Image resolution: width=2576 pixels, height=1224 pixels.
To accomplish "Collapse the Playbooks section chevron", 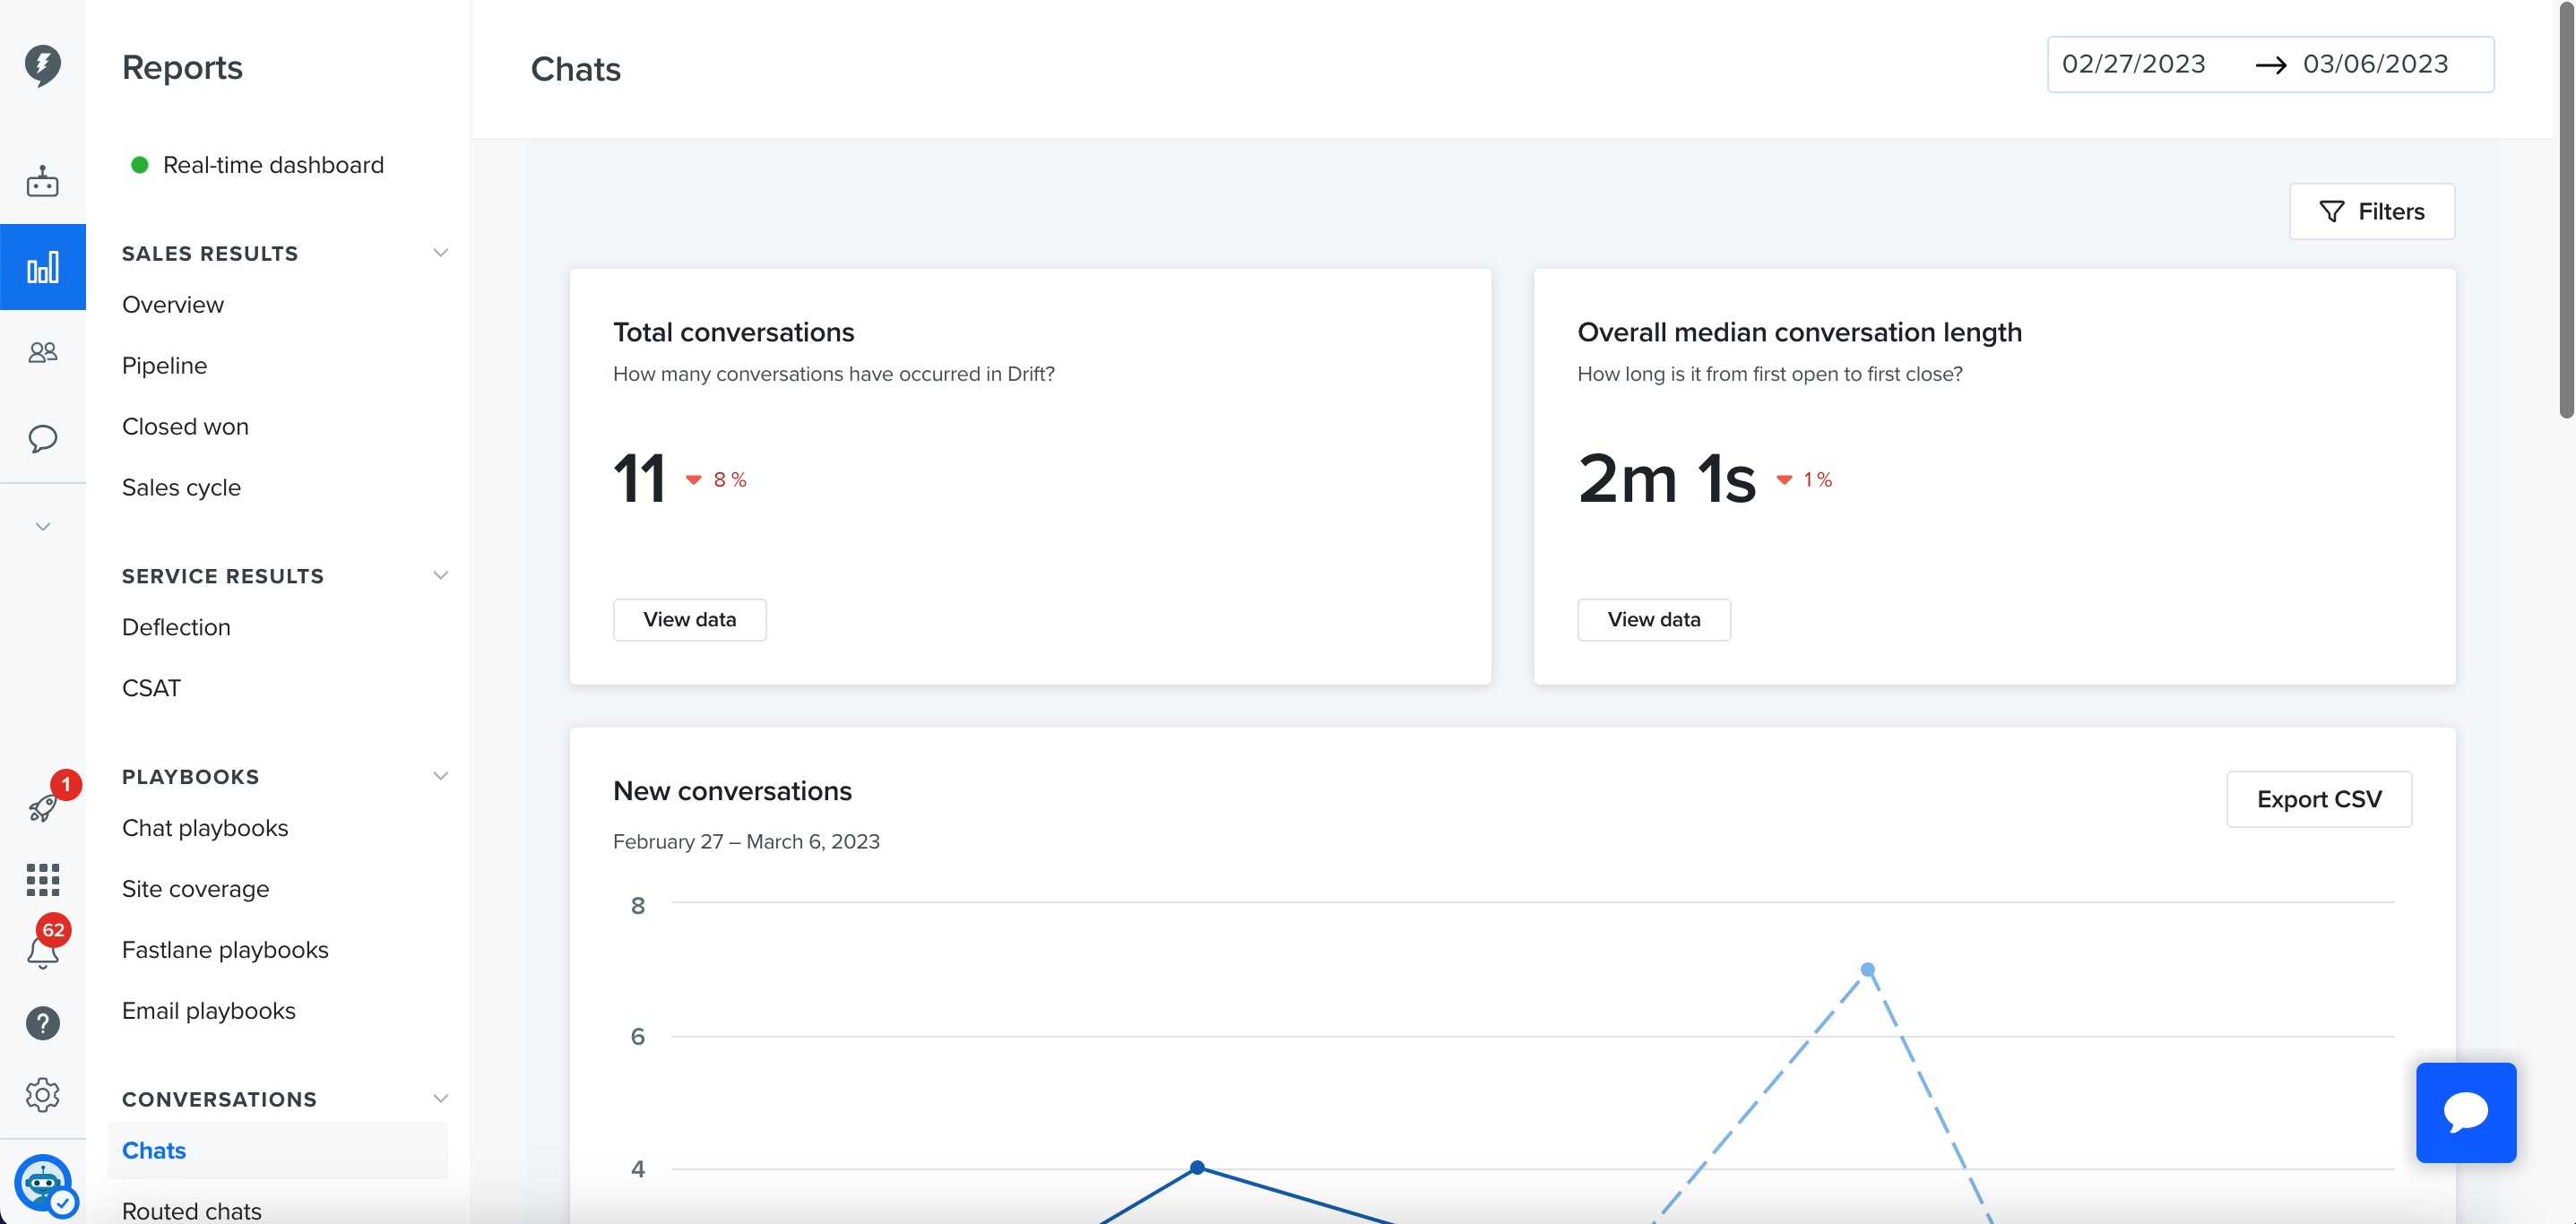I will 440,776.
